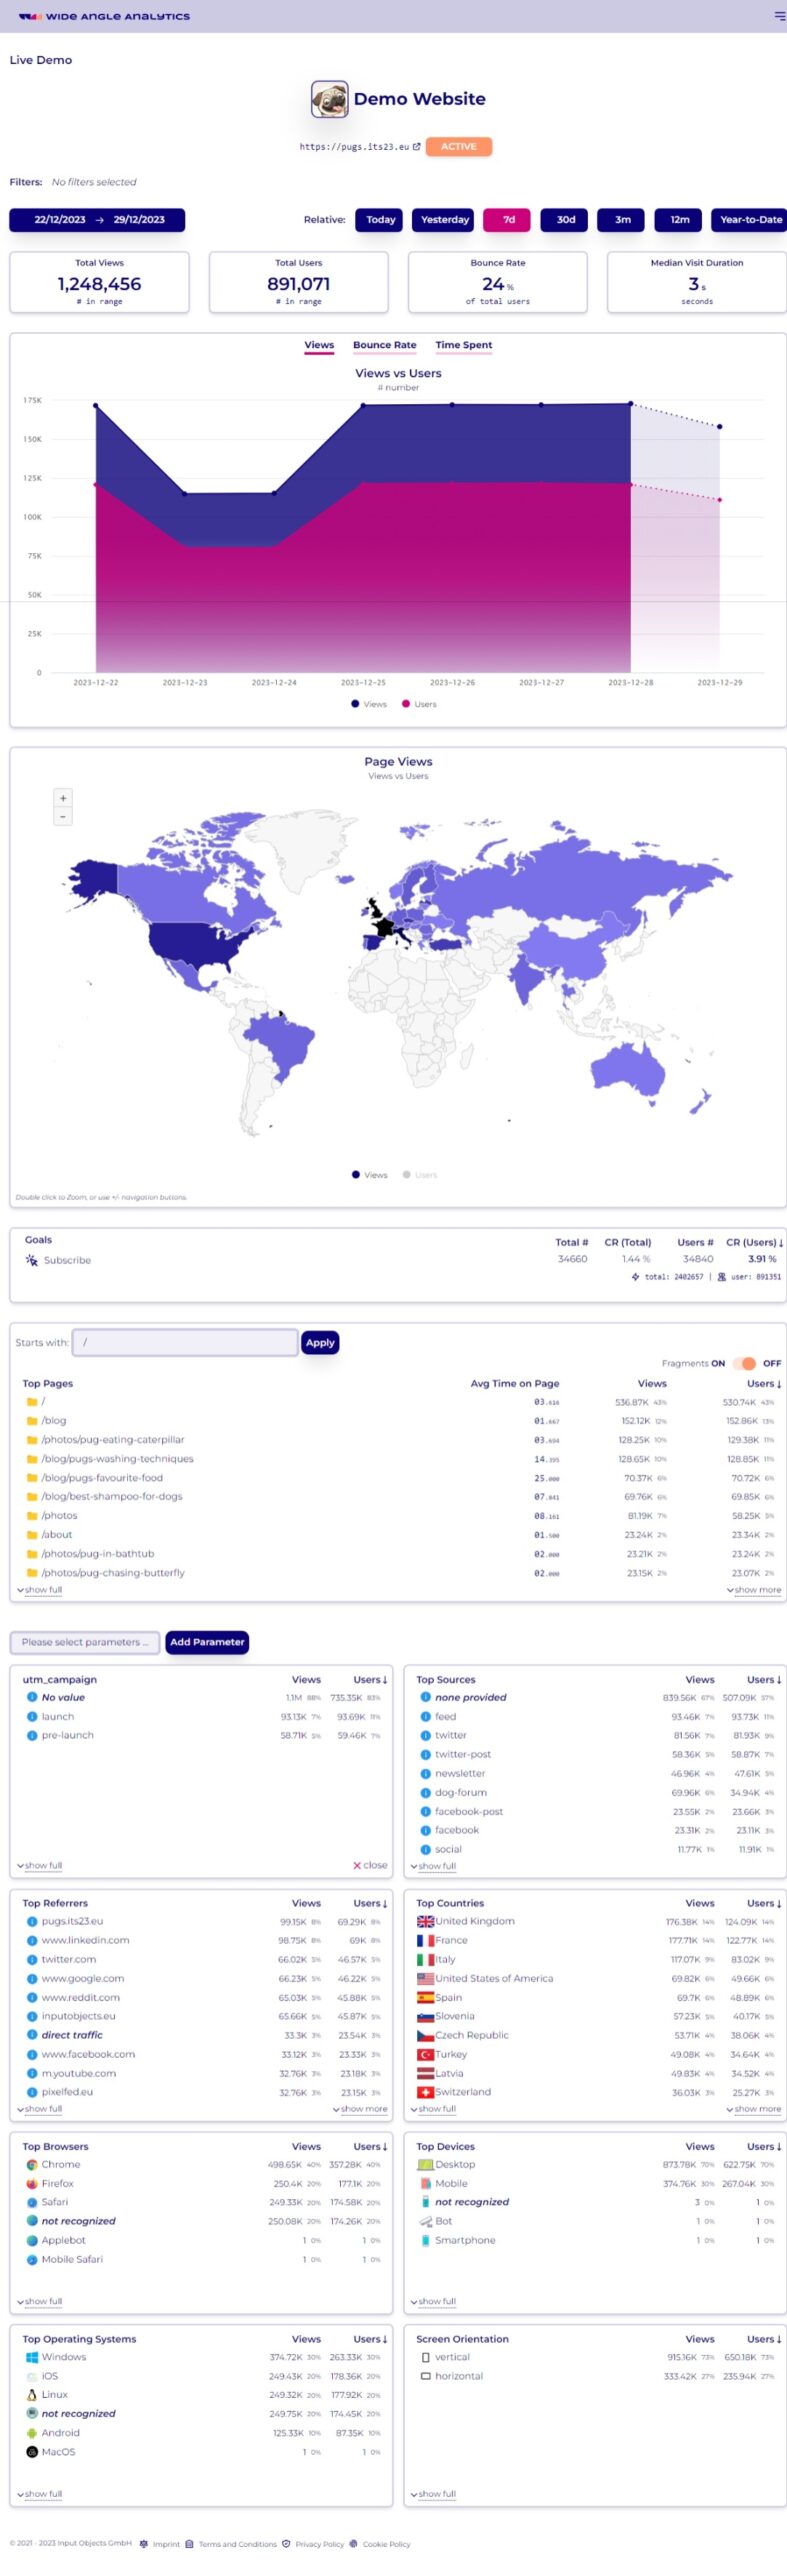Click the United Kingdom flag icon
Image resolution: width=787 pixels, height=2560 pixels.
point(425,1921)
